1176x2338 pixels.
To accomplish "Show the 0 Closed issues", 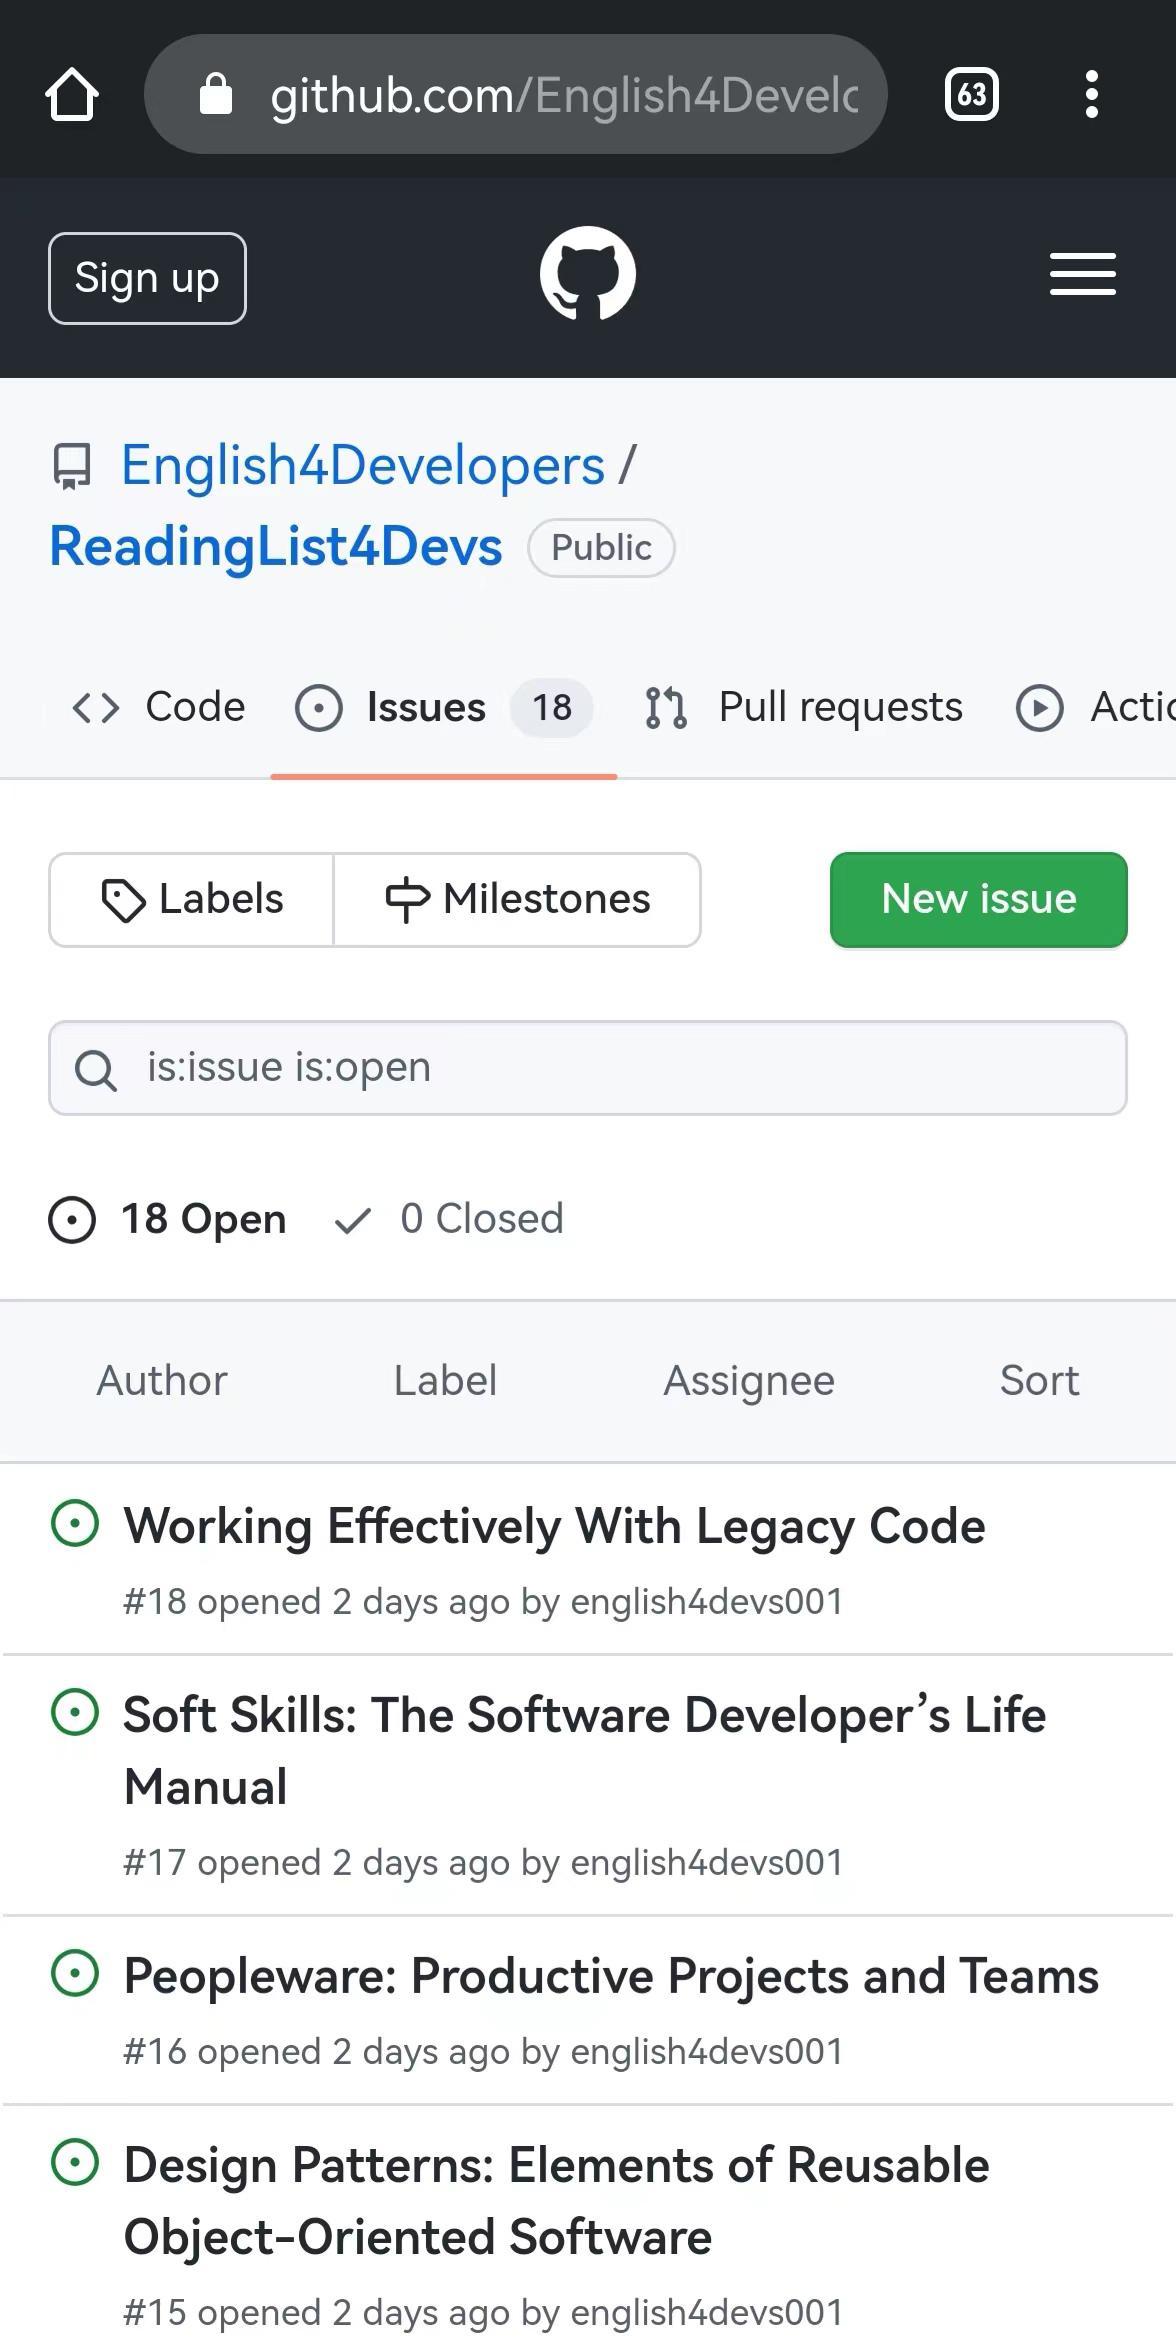I will click(x=450, y=1219).
